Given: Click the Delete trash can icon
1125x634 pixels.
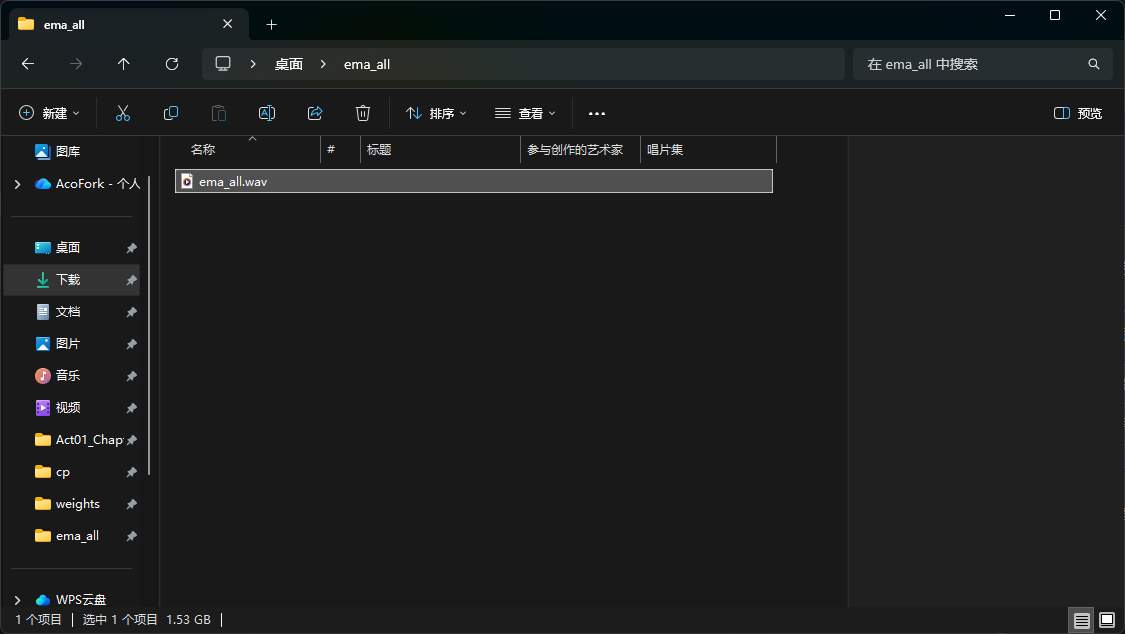Looking at the screenshot, I should (363, 114).
